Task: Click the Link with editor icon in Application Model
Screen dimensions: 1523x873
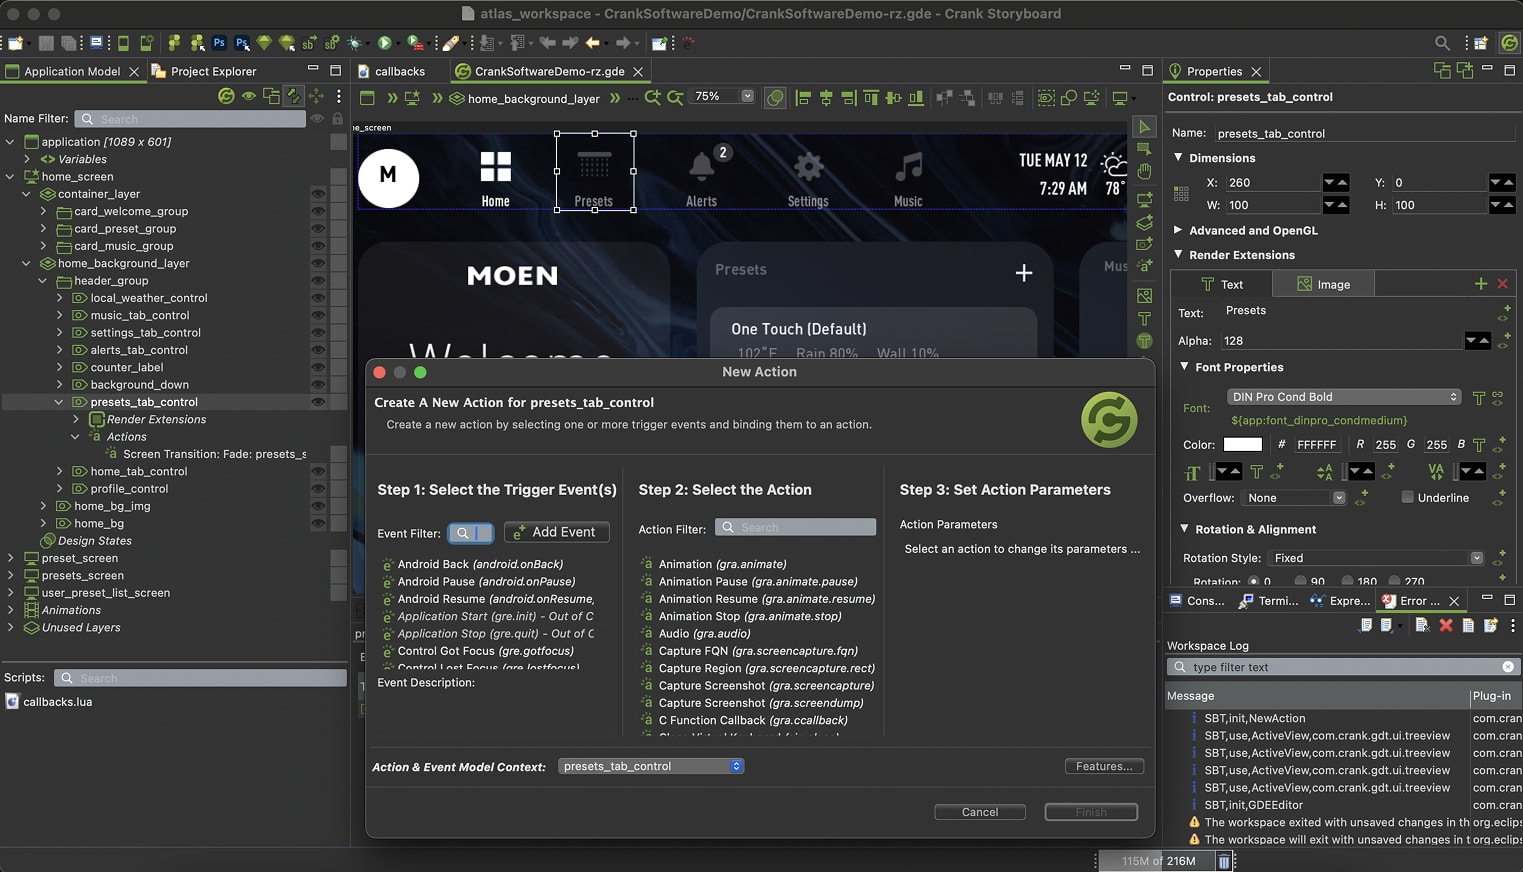Action: click(x=294, y=96)
